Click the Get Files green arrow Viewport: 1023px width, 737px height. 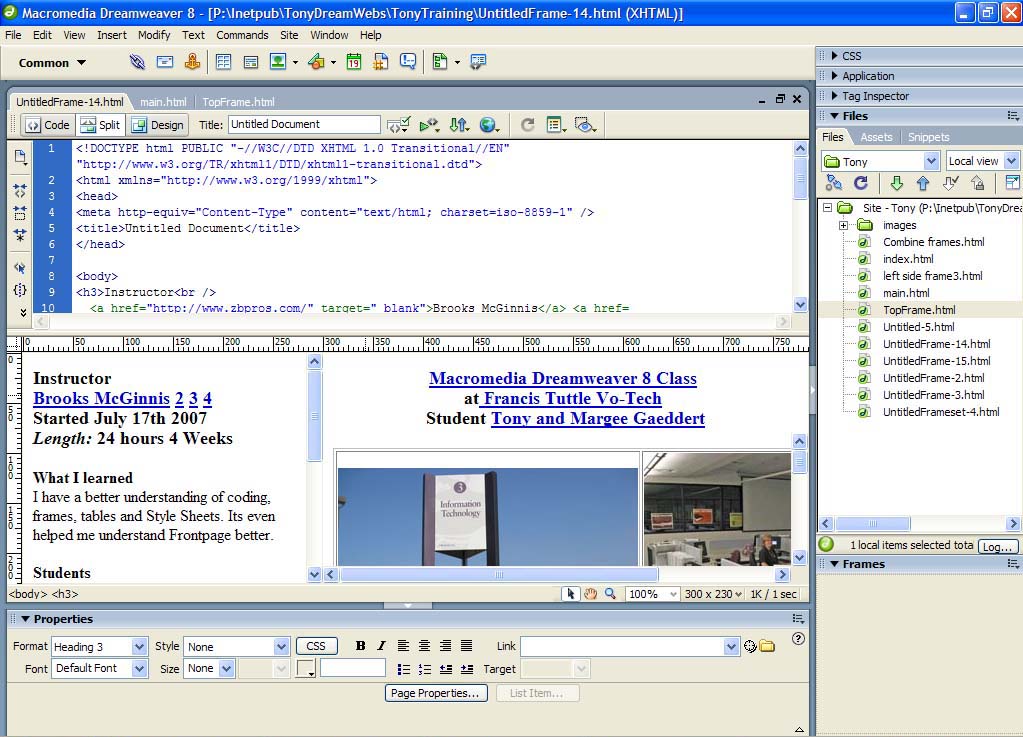(x=896, y=183)
